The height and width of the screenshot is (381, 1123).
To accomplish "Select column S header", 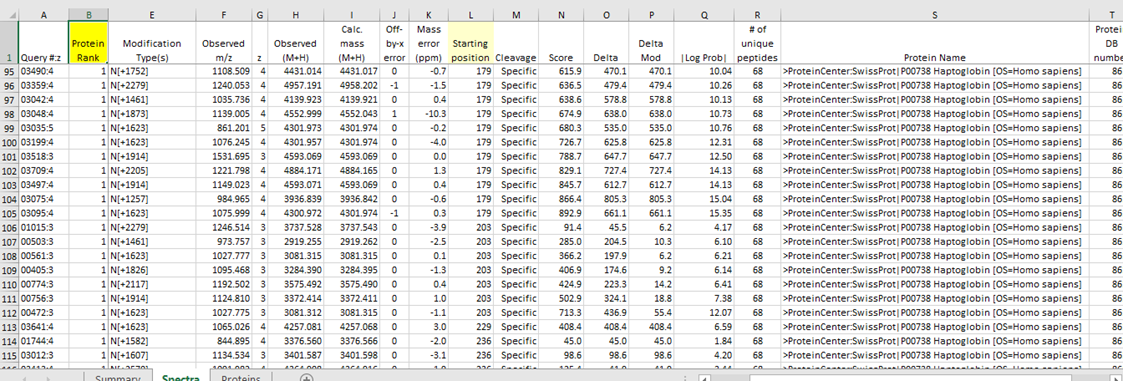I will pyautogui.click(x=935, y=14).
